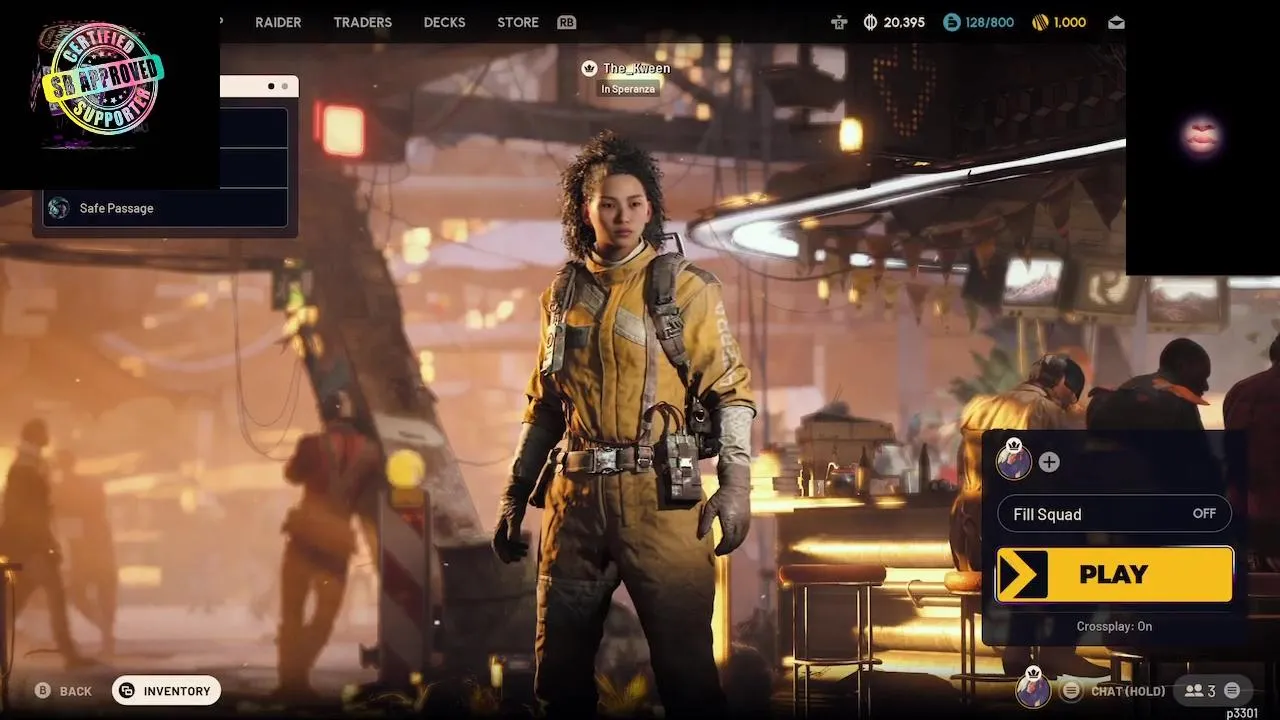Open the raider outfit shirt icon
Viewport: 1280px width, 720px height.
839,22
